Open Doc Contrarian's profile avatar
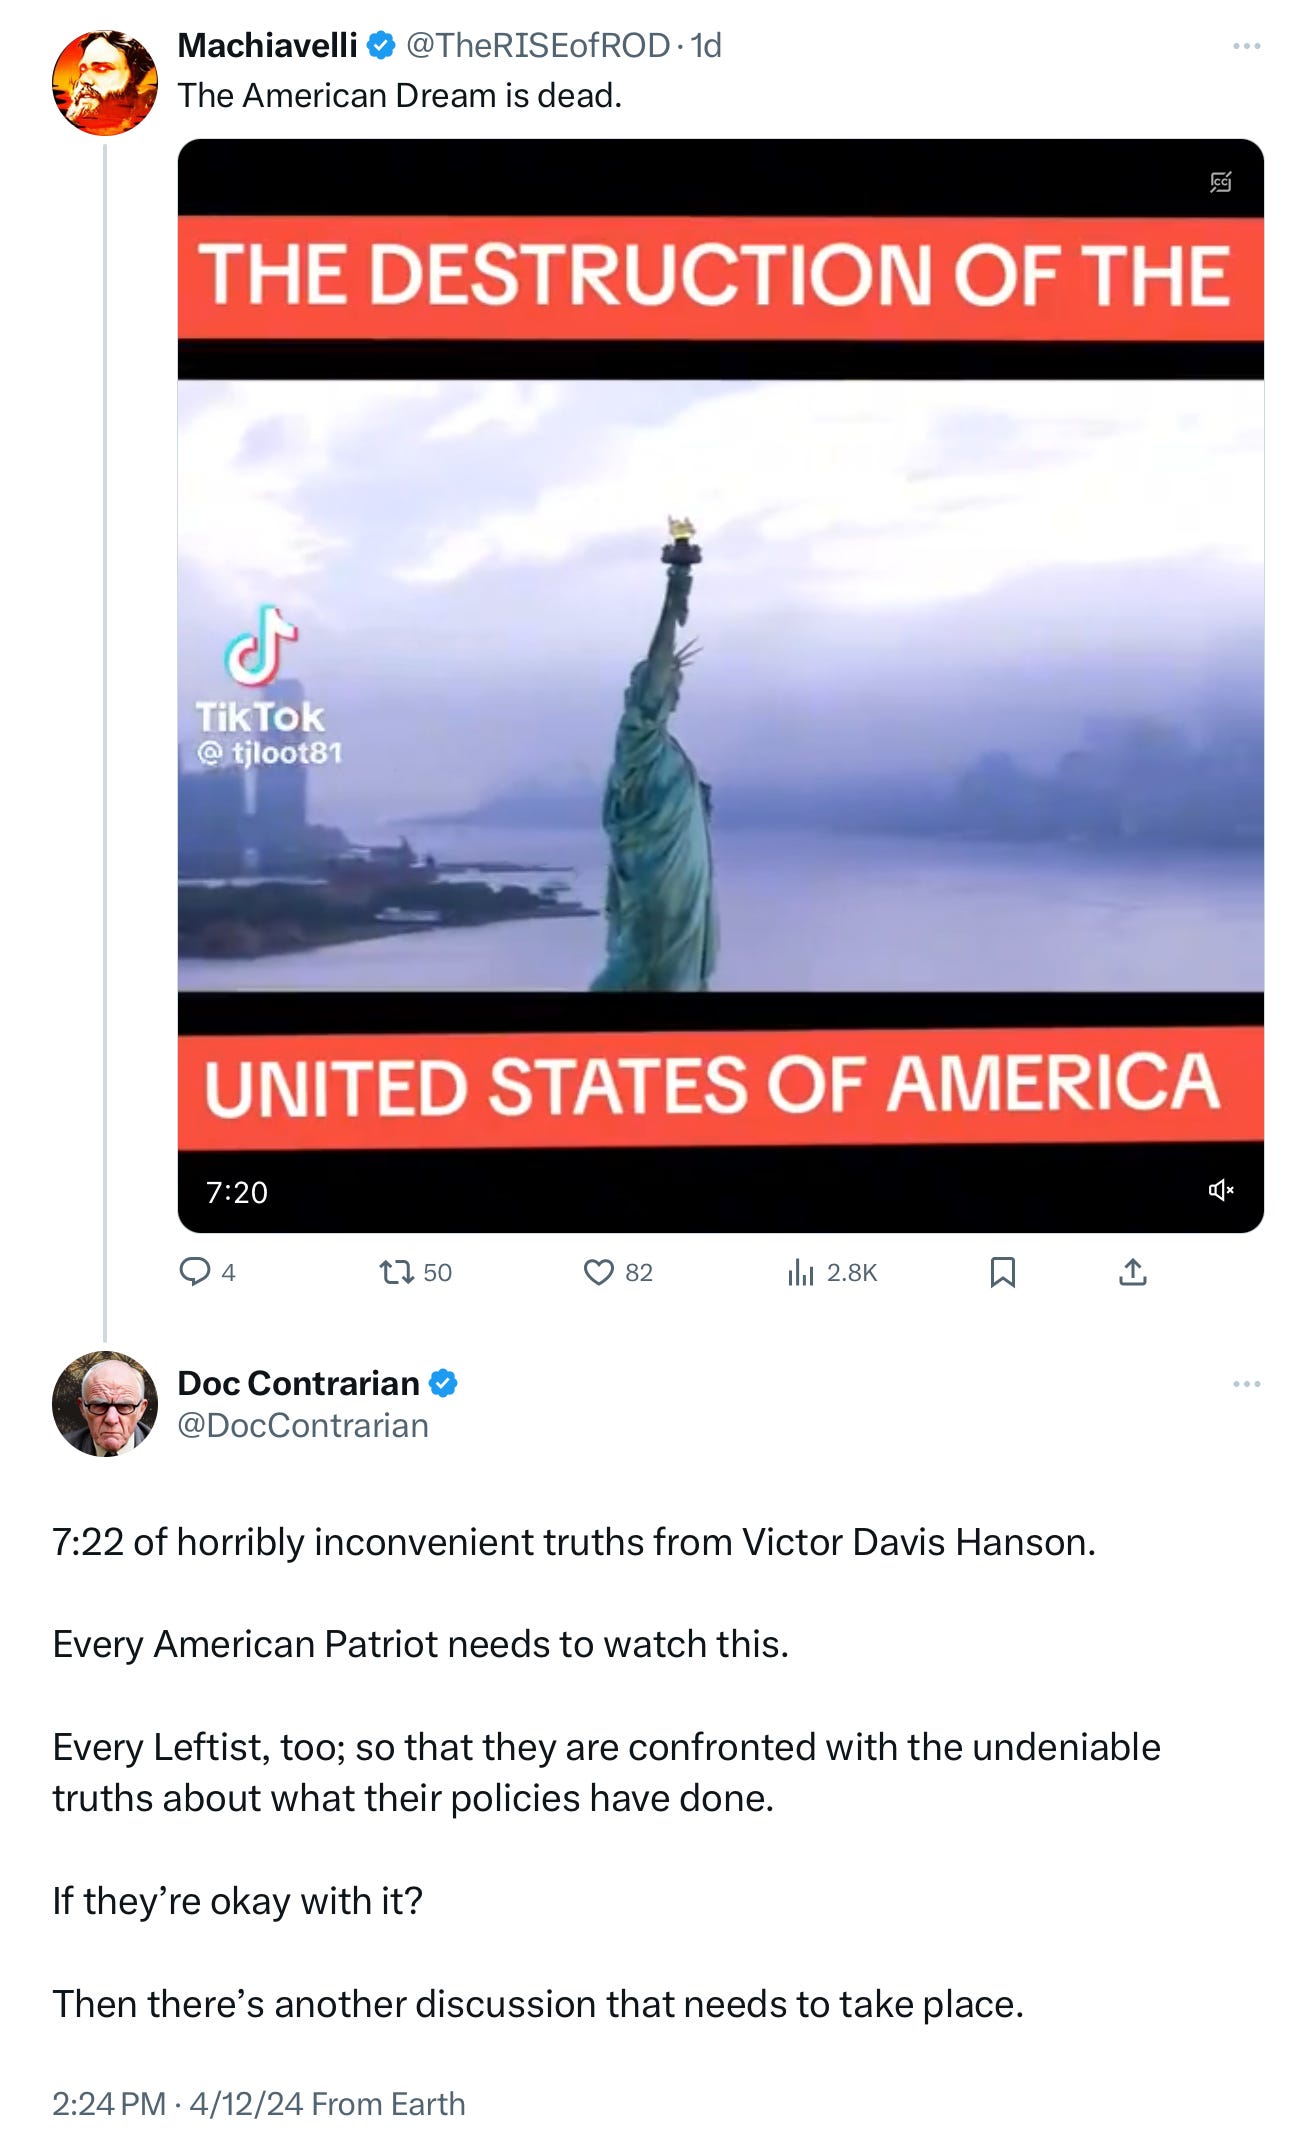The image size is (1306, 2153). pos(105,1404)
